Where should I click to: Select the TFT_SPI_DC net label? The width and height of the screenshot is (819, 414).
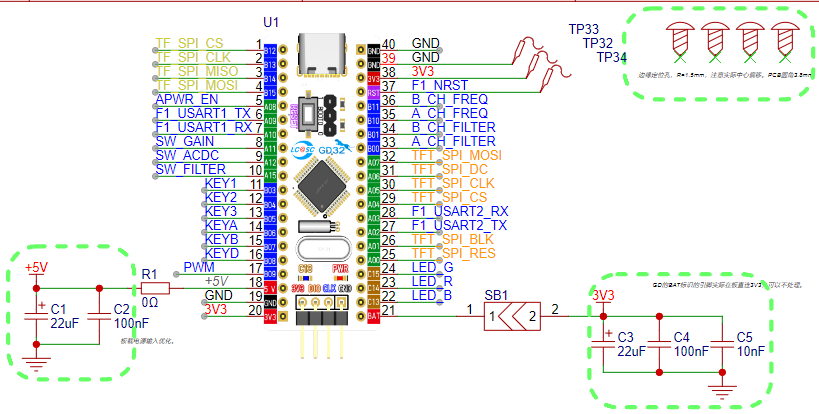[450, 170]
